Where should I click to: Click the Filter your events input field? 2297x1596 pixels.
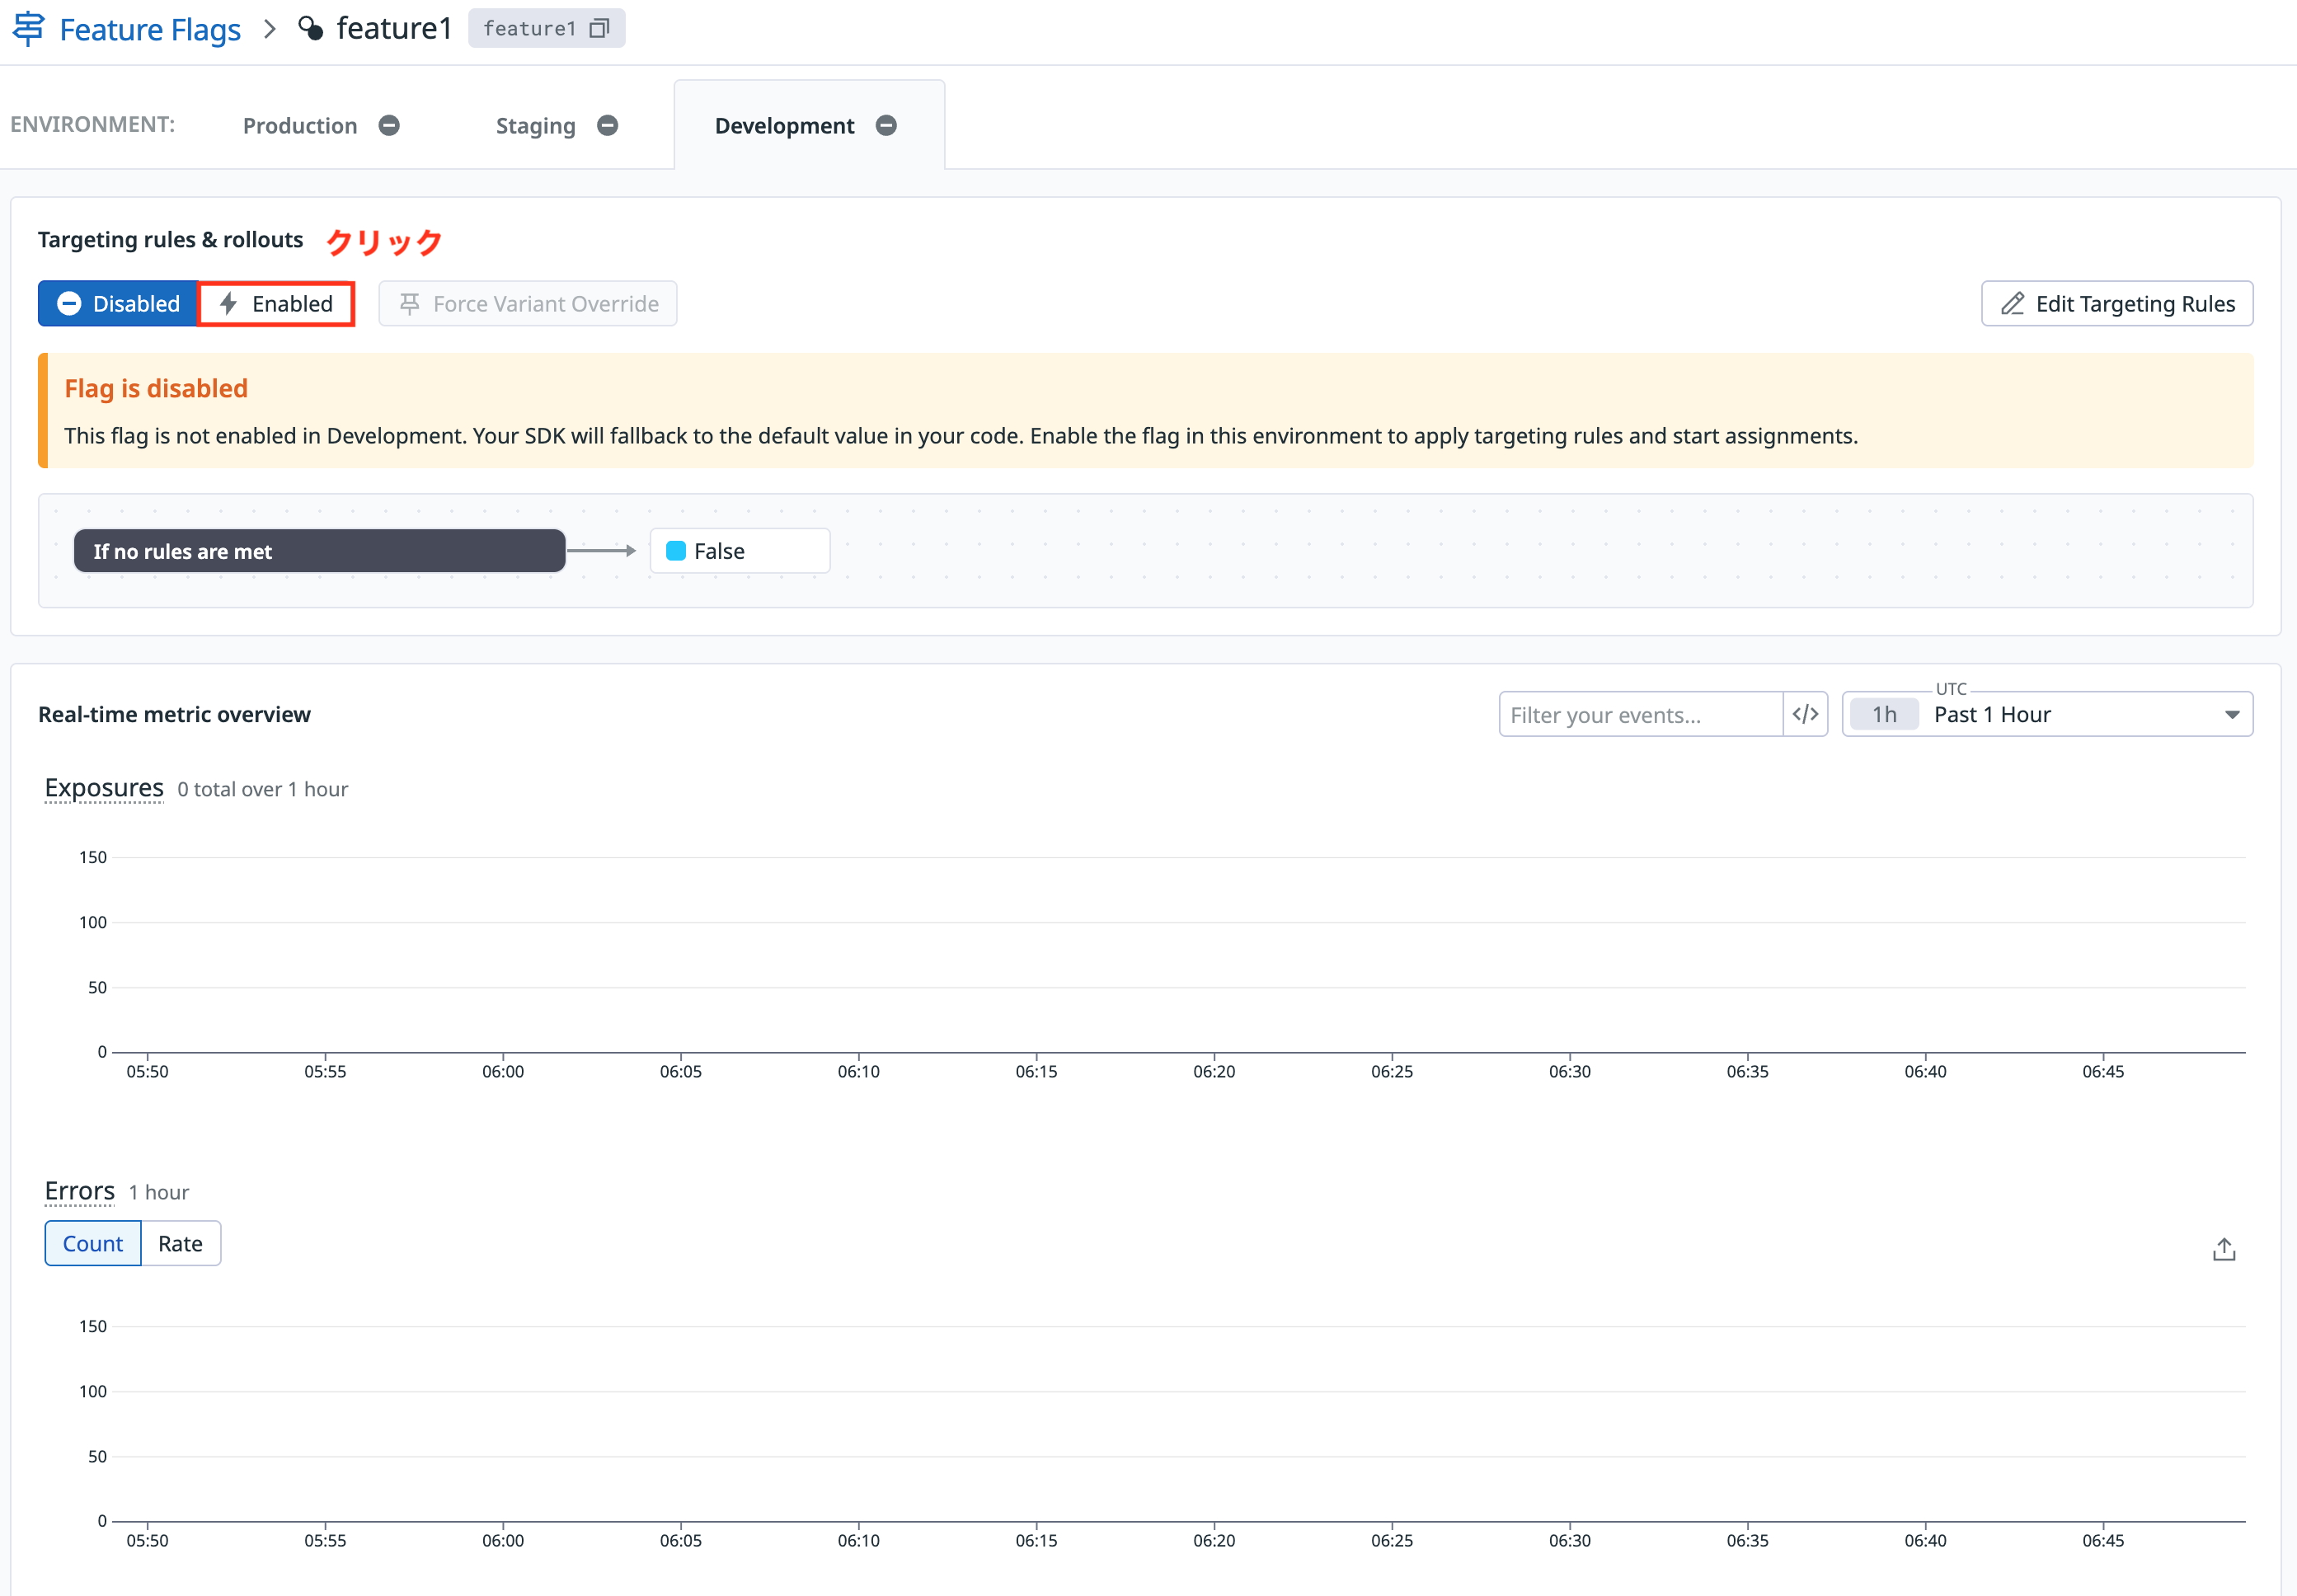[1640, 714]
